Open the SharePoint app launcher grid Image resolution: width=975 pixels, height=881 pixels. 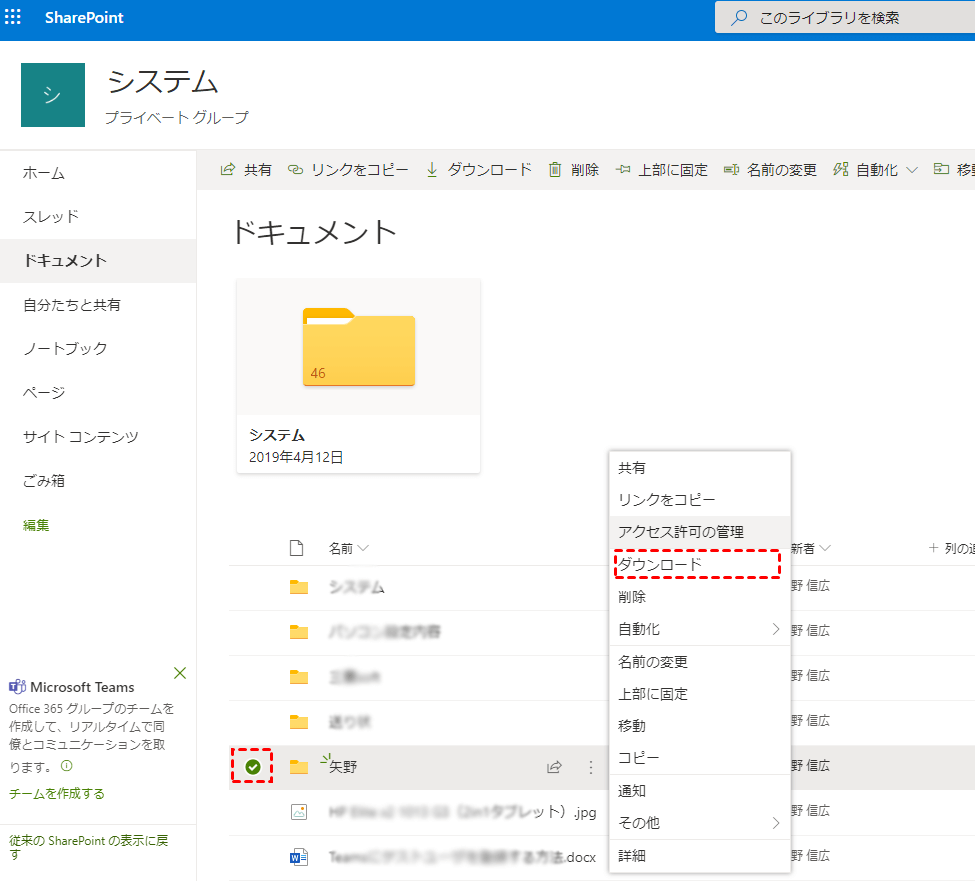coord(13,18)
